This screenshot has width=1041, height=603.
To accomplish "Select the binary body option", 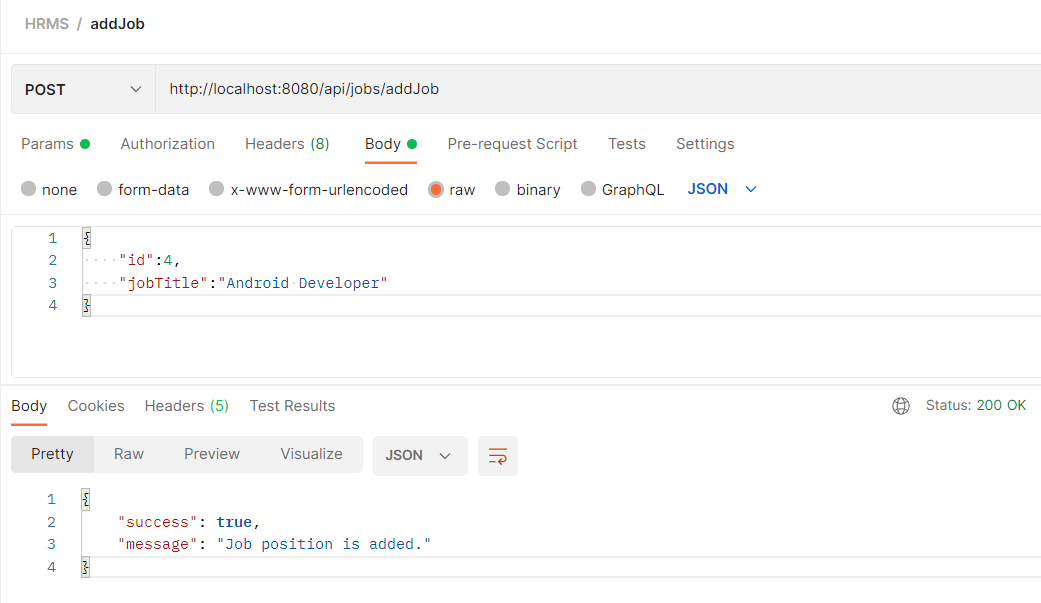I will coord(527,189).
